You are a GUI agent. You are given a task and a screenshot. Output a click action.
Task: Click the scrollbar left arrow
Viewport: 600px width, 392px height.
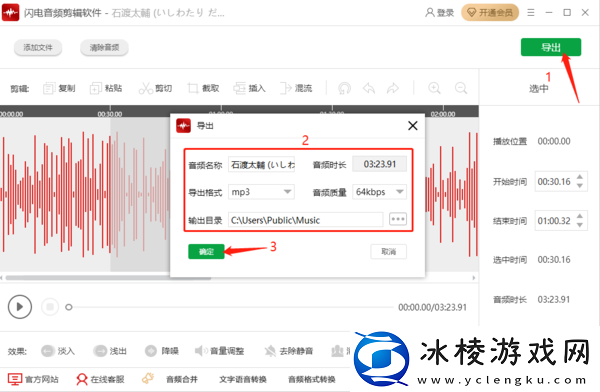click(x=2, y=278)
